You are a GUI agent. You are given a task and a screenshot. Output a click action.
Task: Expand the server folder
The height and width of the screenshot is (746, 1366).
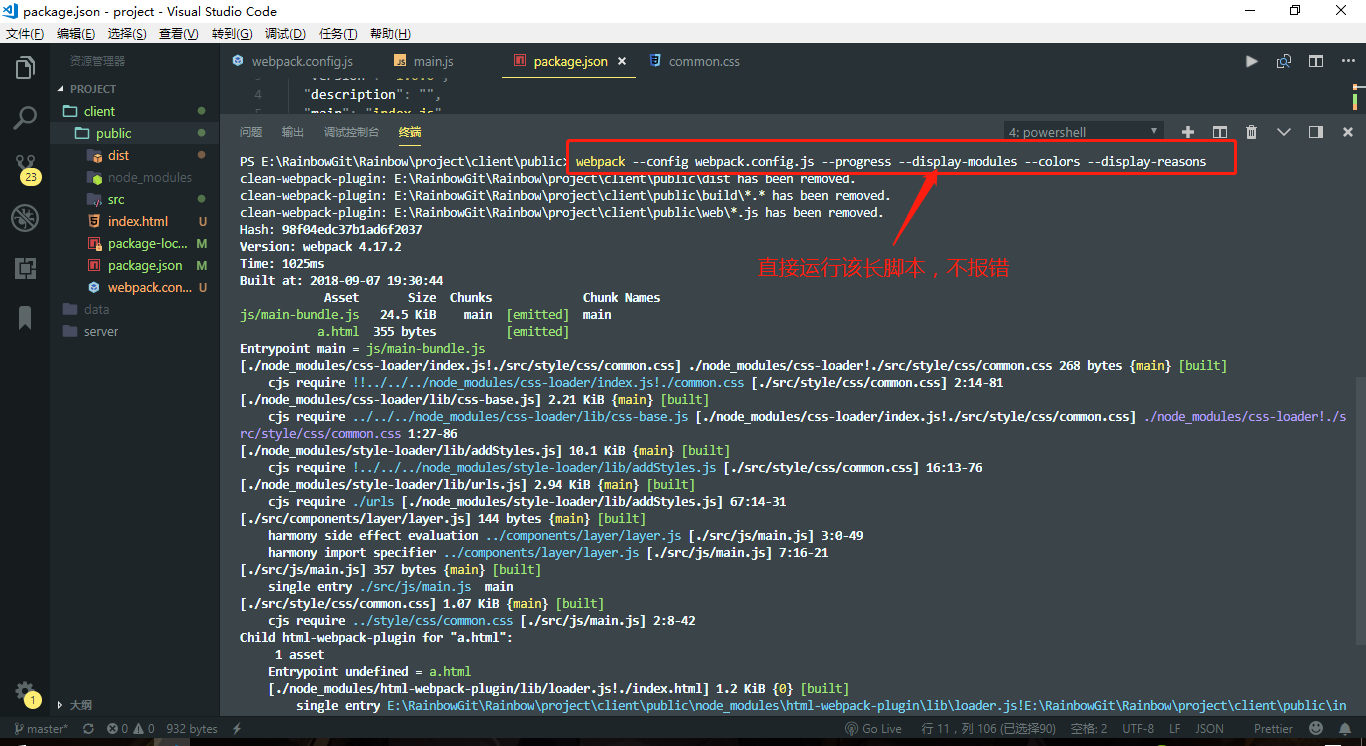pyautogui.click(x=135, y=331)
